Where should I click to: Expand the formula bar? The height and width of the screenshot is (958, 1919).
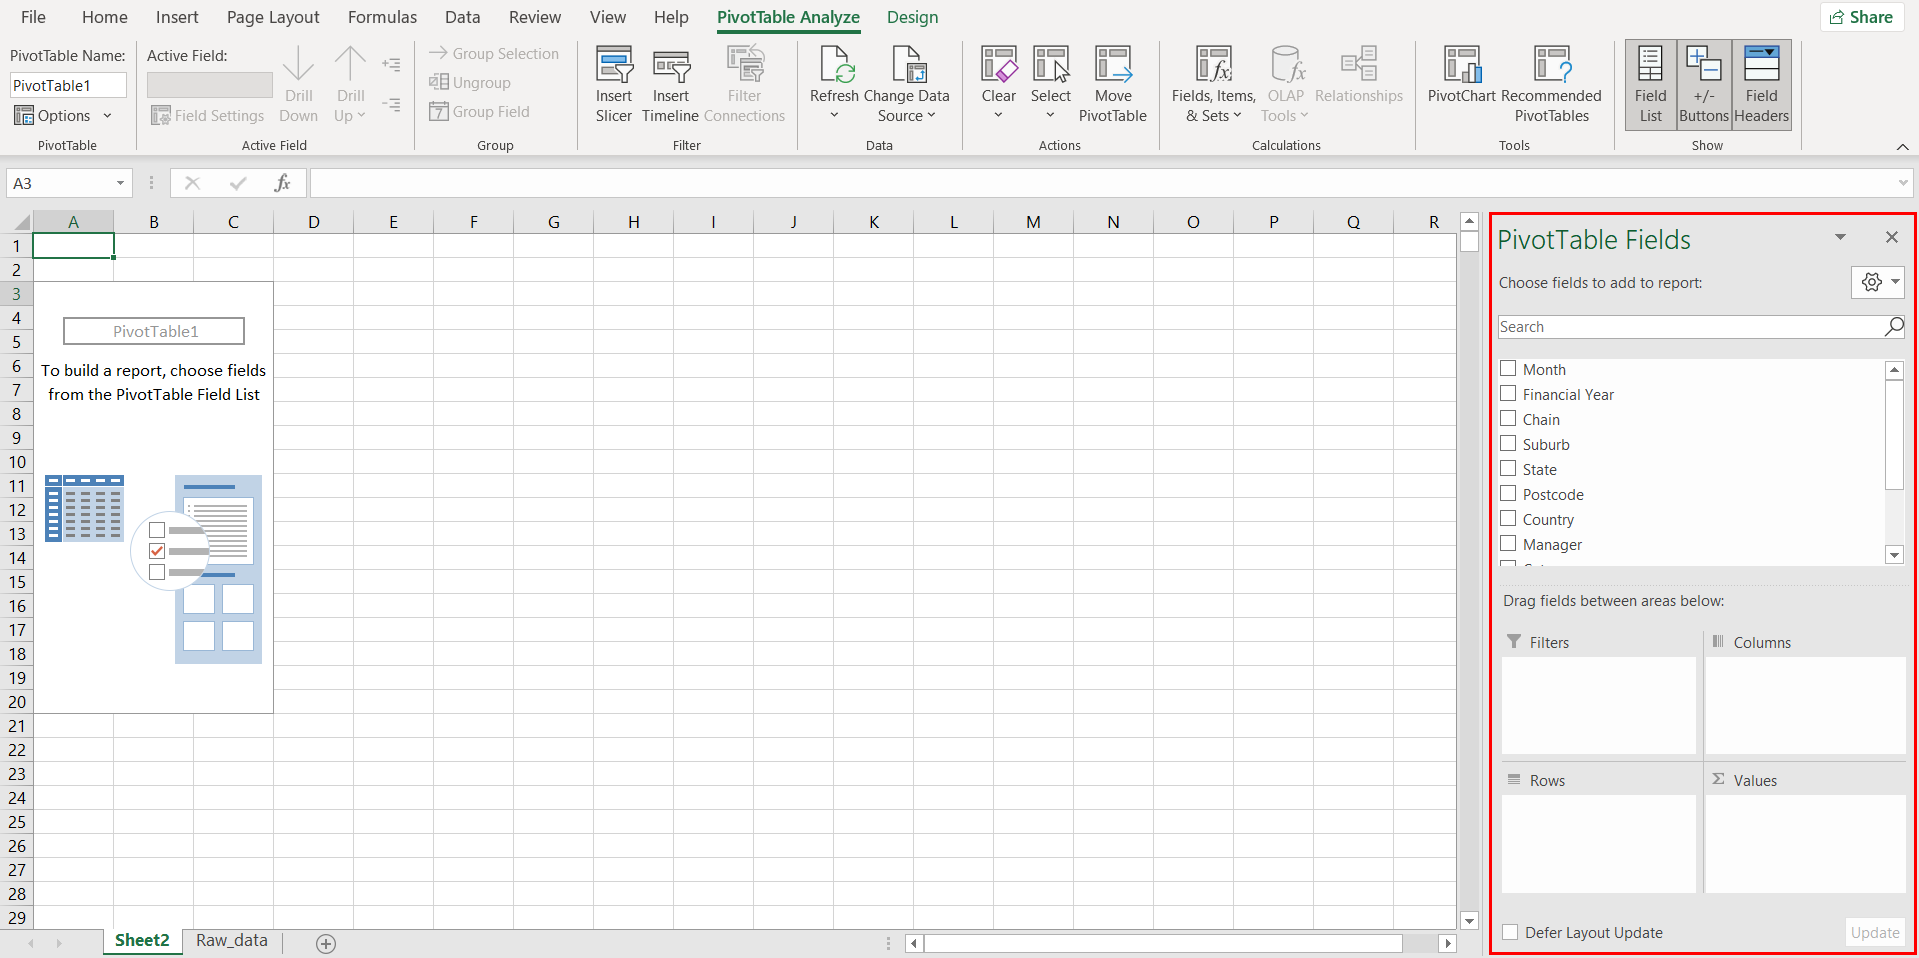tap(1902, 183)
